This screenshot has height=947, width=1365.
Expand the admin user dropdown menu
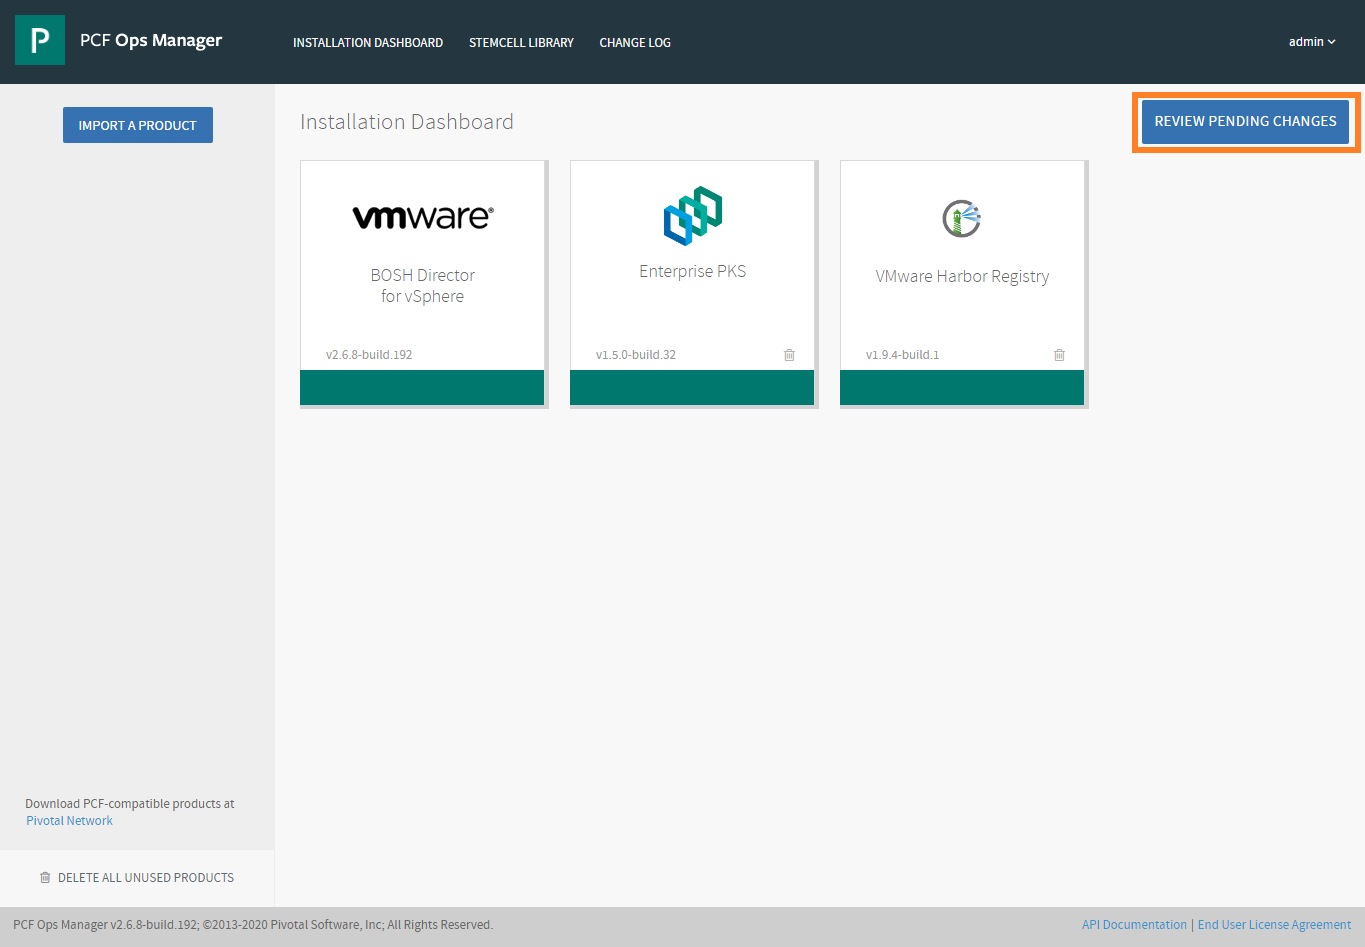pos(1311,42)
